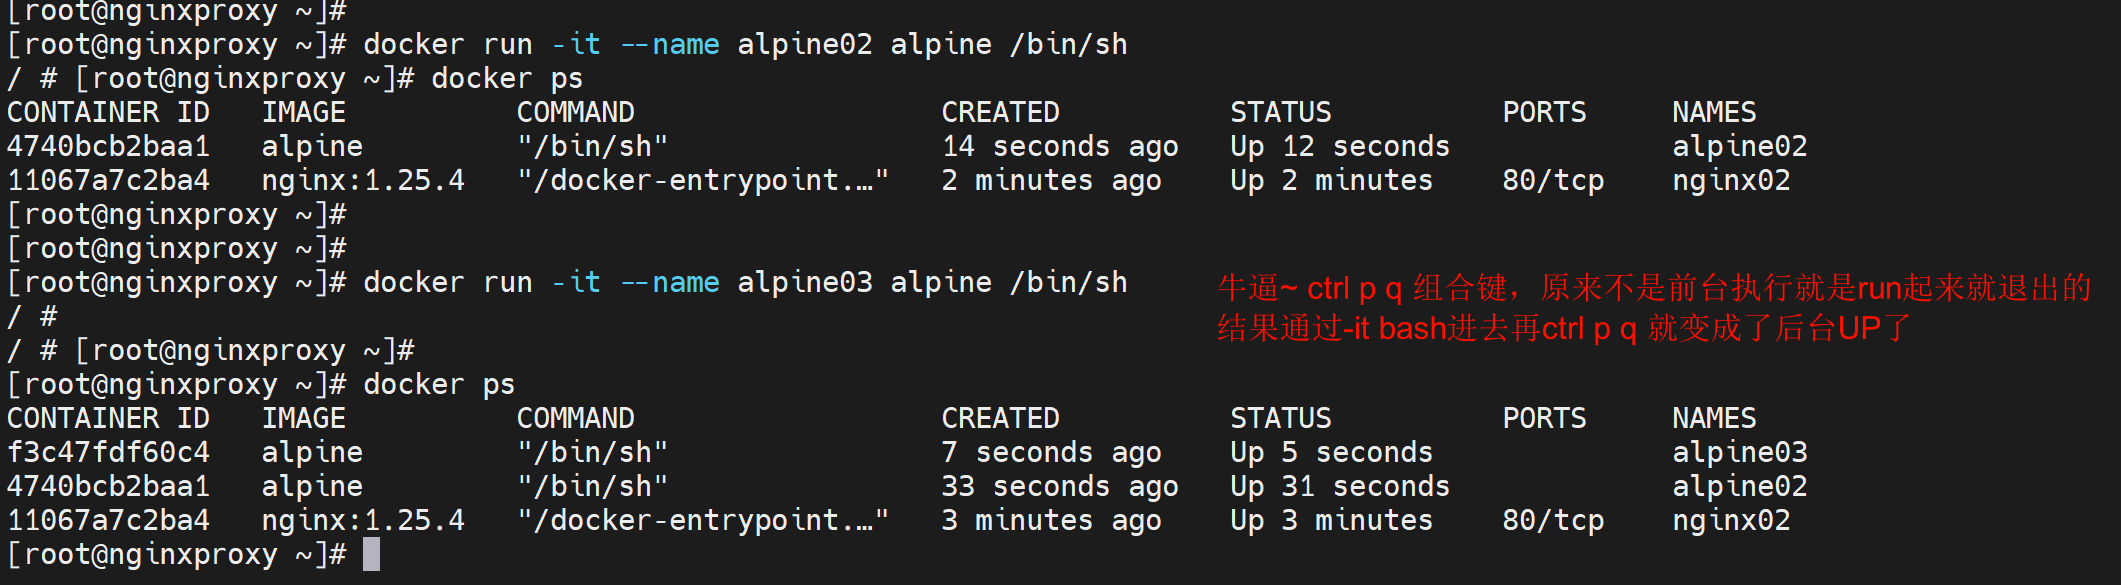This screenshot has width=2121, height=585.
Task: Click the red annotation line mentioning "-it bash"
Action: pyautogui.click(x=1564, y=328)
